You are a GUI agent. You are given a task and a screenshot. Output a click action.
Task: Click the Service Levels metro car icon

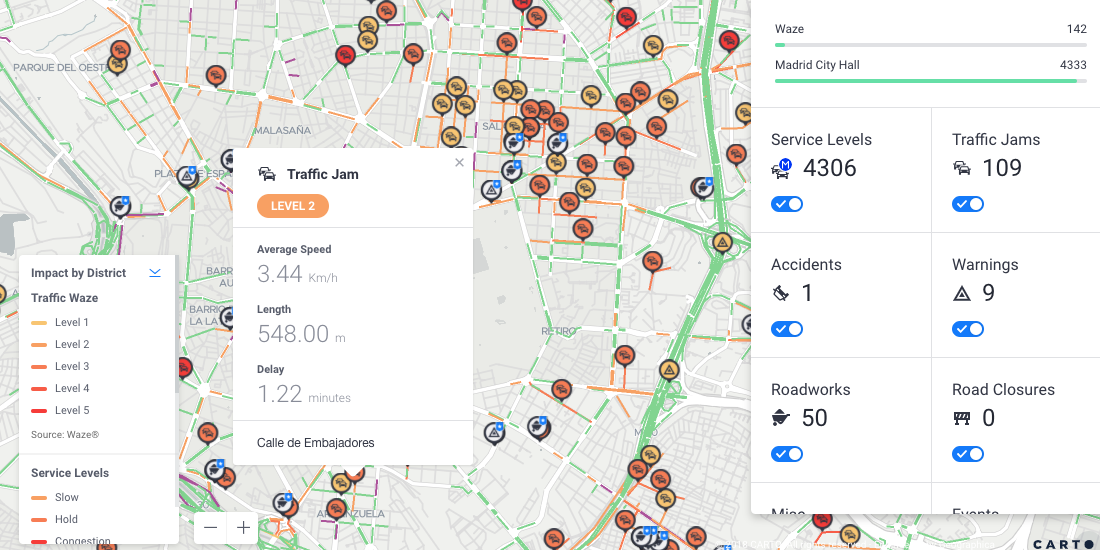pyautogui.click(x=782, y=168)
